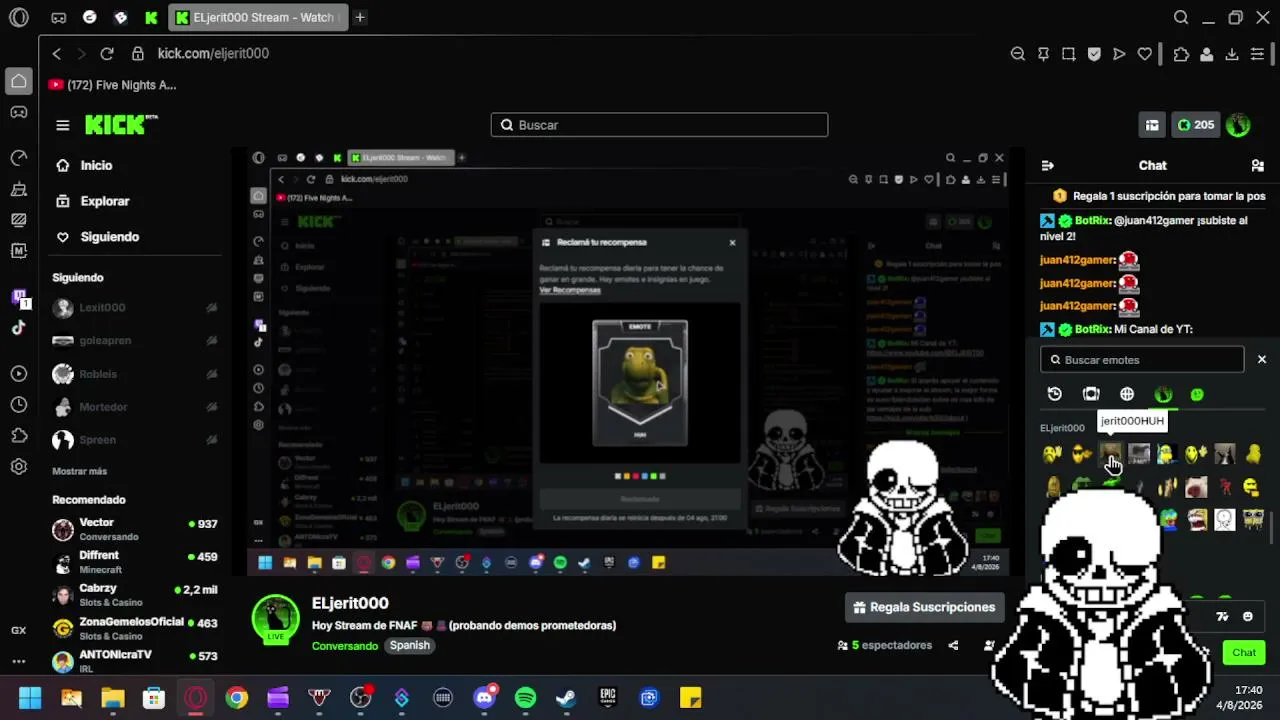The image size is (1280, 720).
Task: Open recommended channel Diffrent
Action: pyautogui.click(x=135, y=562)
